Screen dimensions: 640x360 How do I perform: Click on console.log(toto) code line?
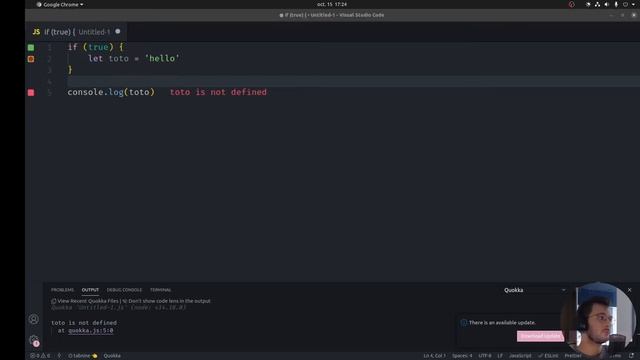point(111,92)
